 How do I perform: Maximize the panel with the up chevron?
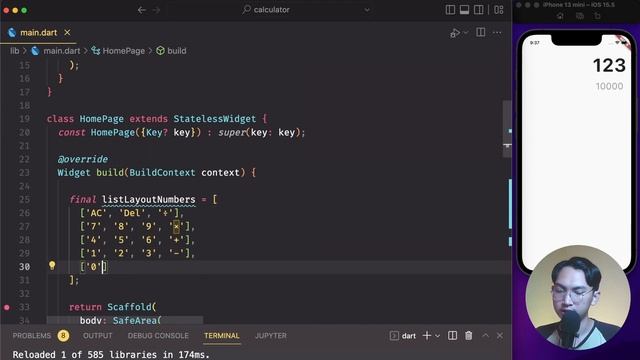[485, 336]
